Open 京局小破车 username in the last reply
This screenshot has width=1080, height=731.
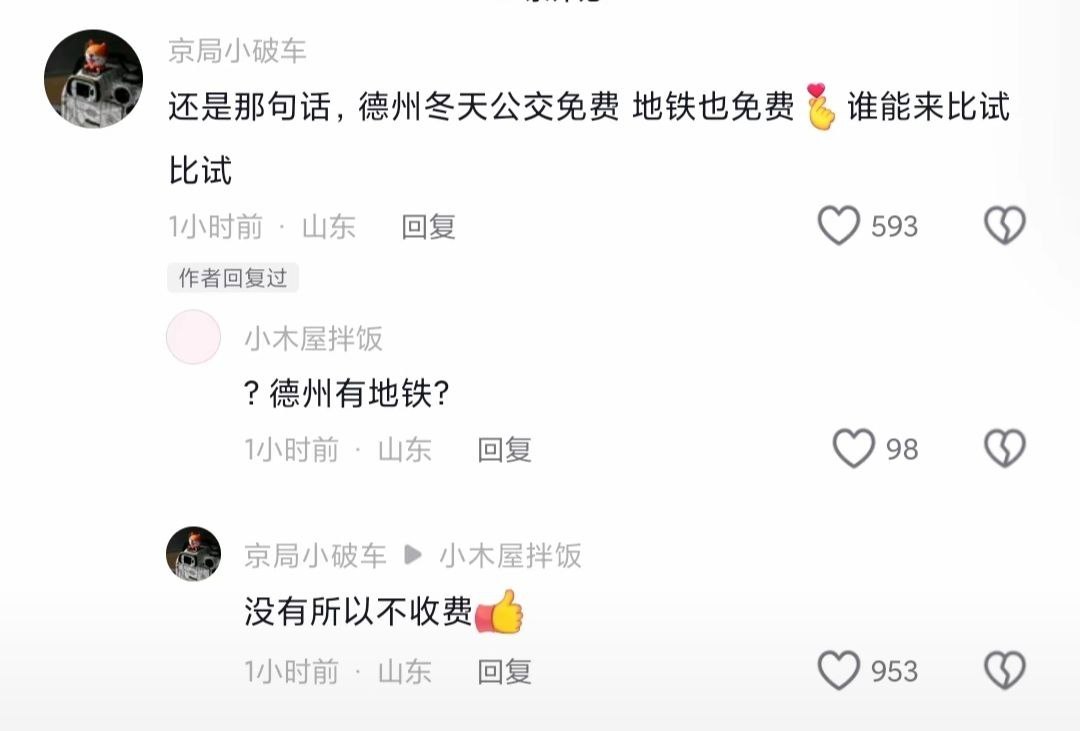[x=315, y=555]
